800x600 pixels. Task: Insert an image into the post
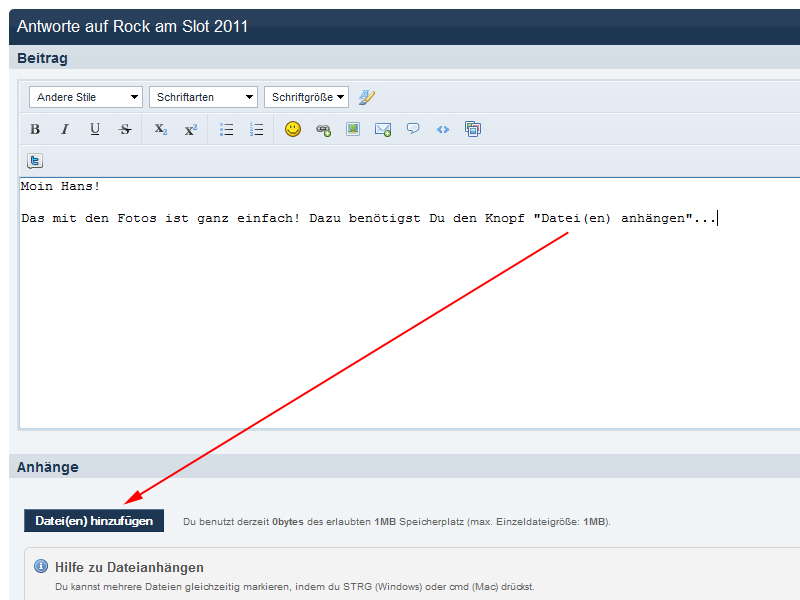[353, 129]
